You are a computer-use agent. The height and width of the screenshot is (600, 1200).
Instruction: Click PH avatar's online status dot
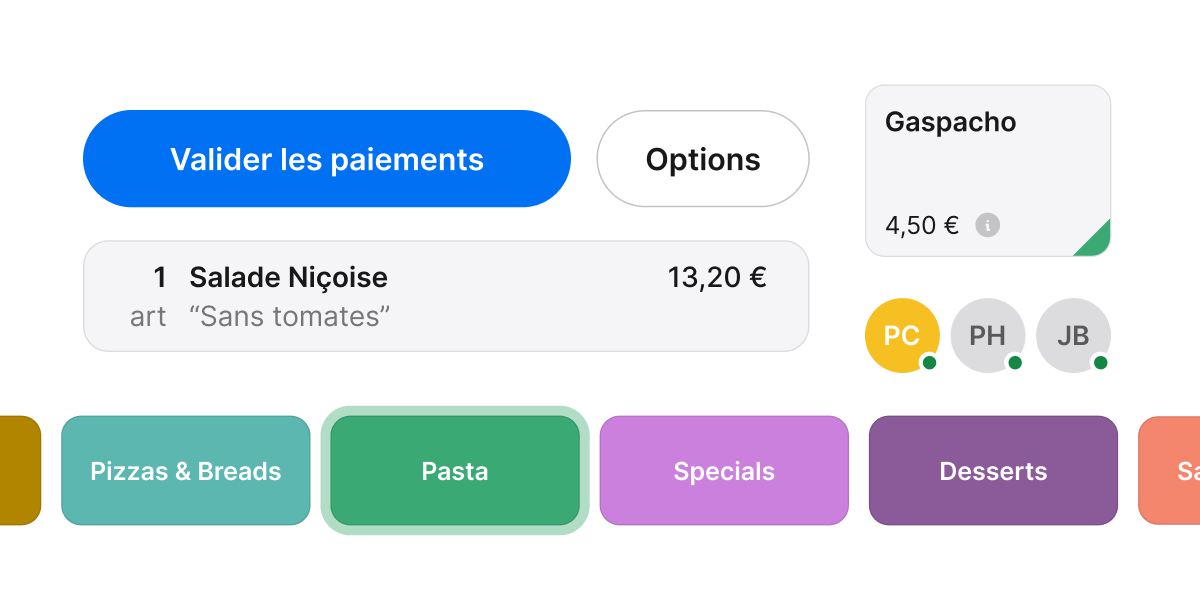[1012, 362]
